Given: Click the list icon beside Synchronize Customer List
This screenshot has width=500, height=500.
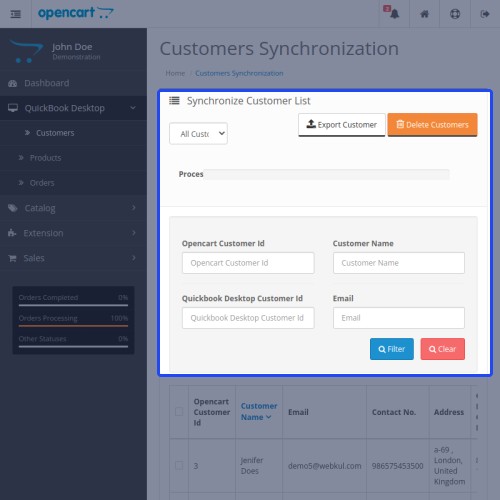Looking at the screenshot, I should click(x=174, y=100).
